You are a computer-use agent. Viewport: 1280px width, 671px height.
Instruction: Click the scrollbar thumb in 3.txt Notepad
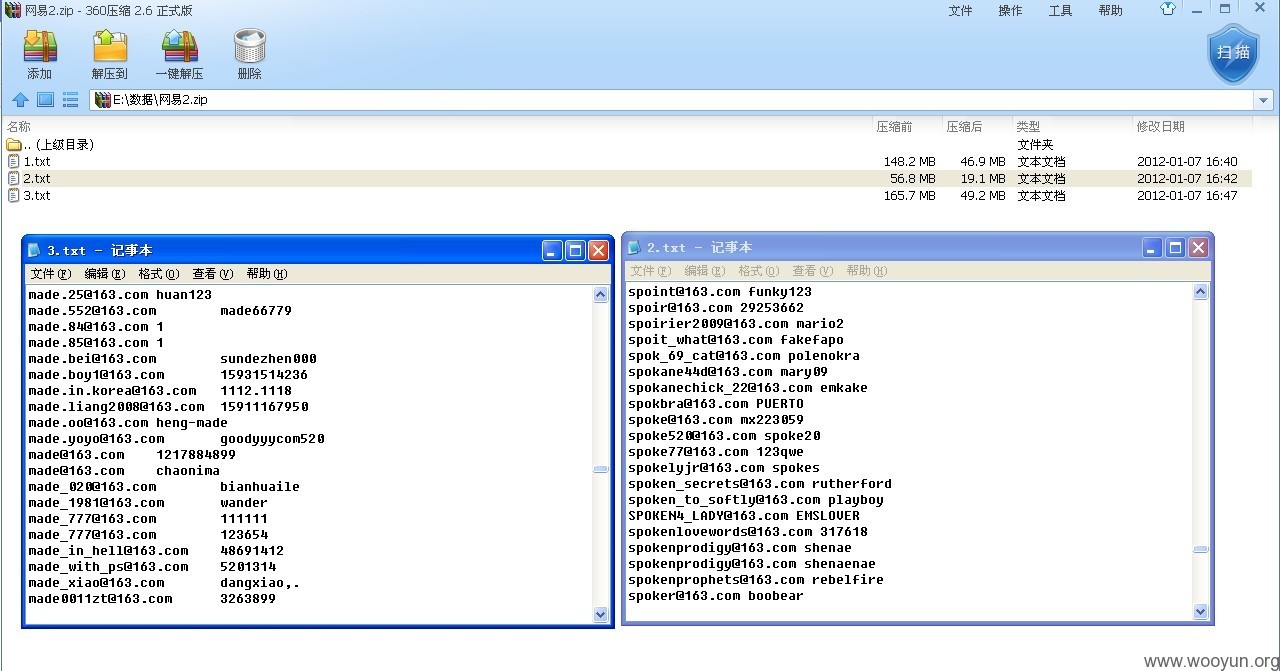point(600,468)
